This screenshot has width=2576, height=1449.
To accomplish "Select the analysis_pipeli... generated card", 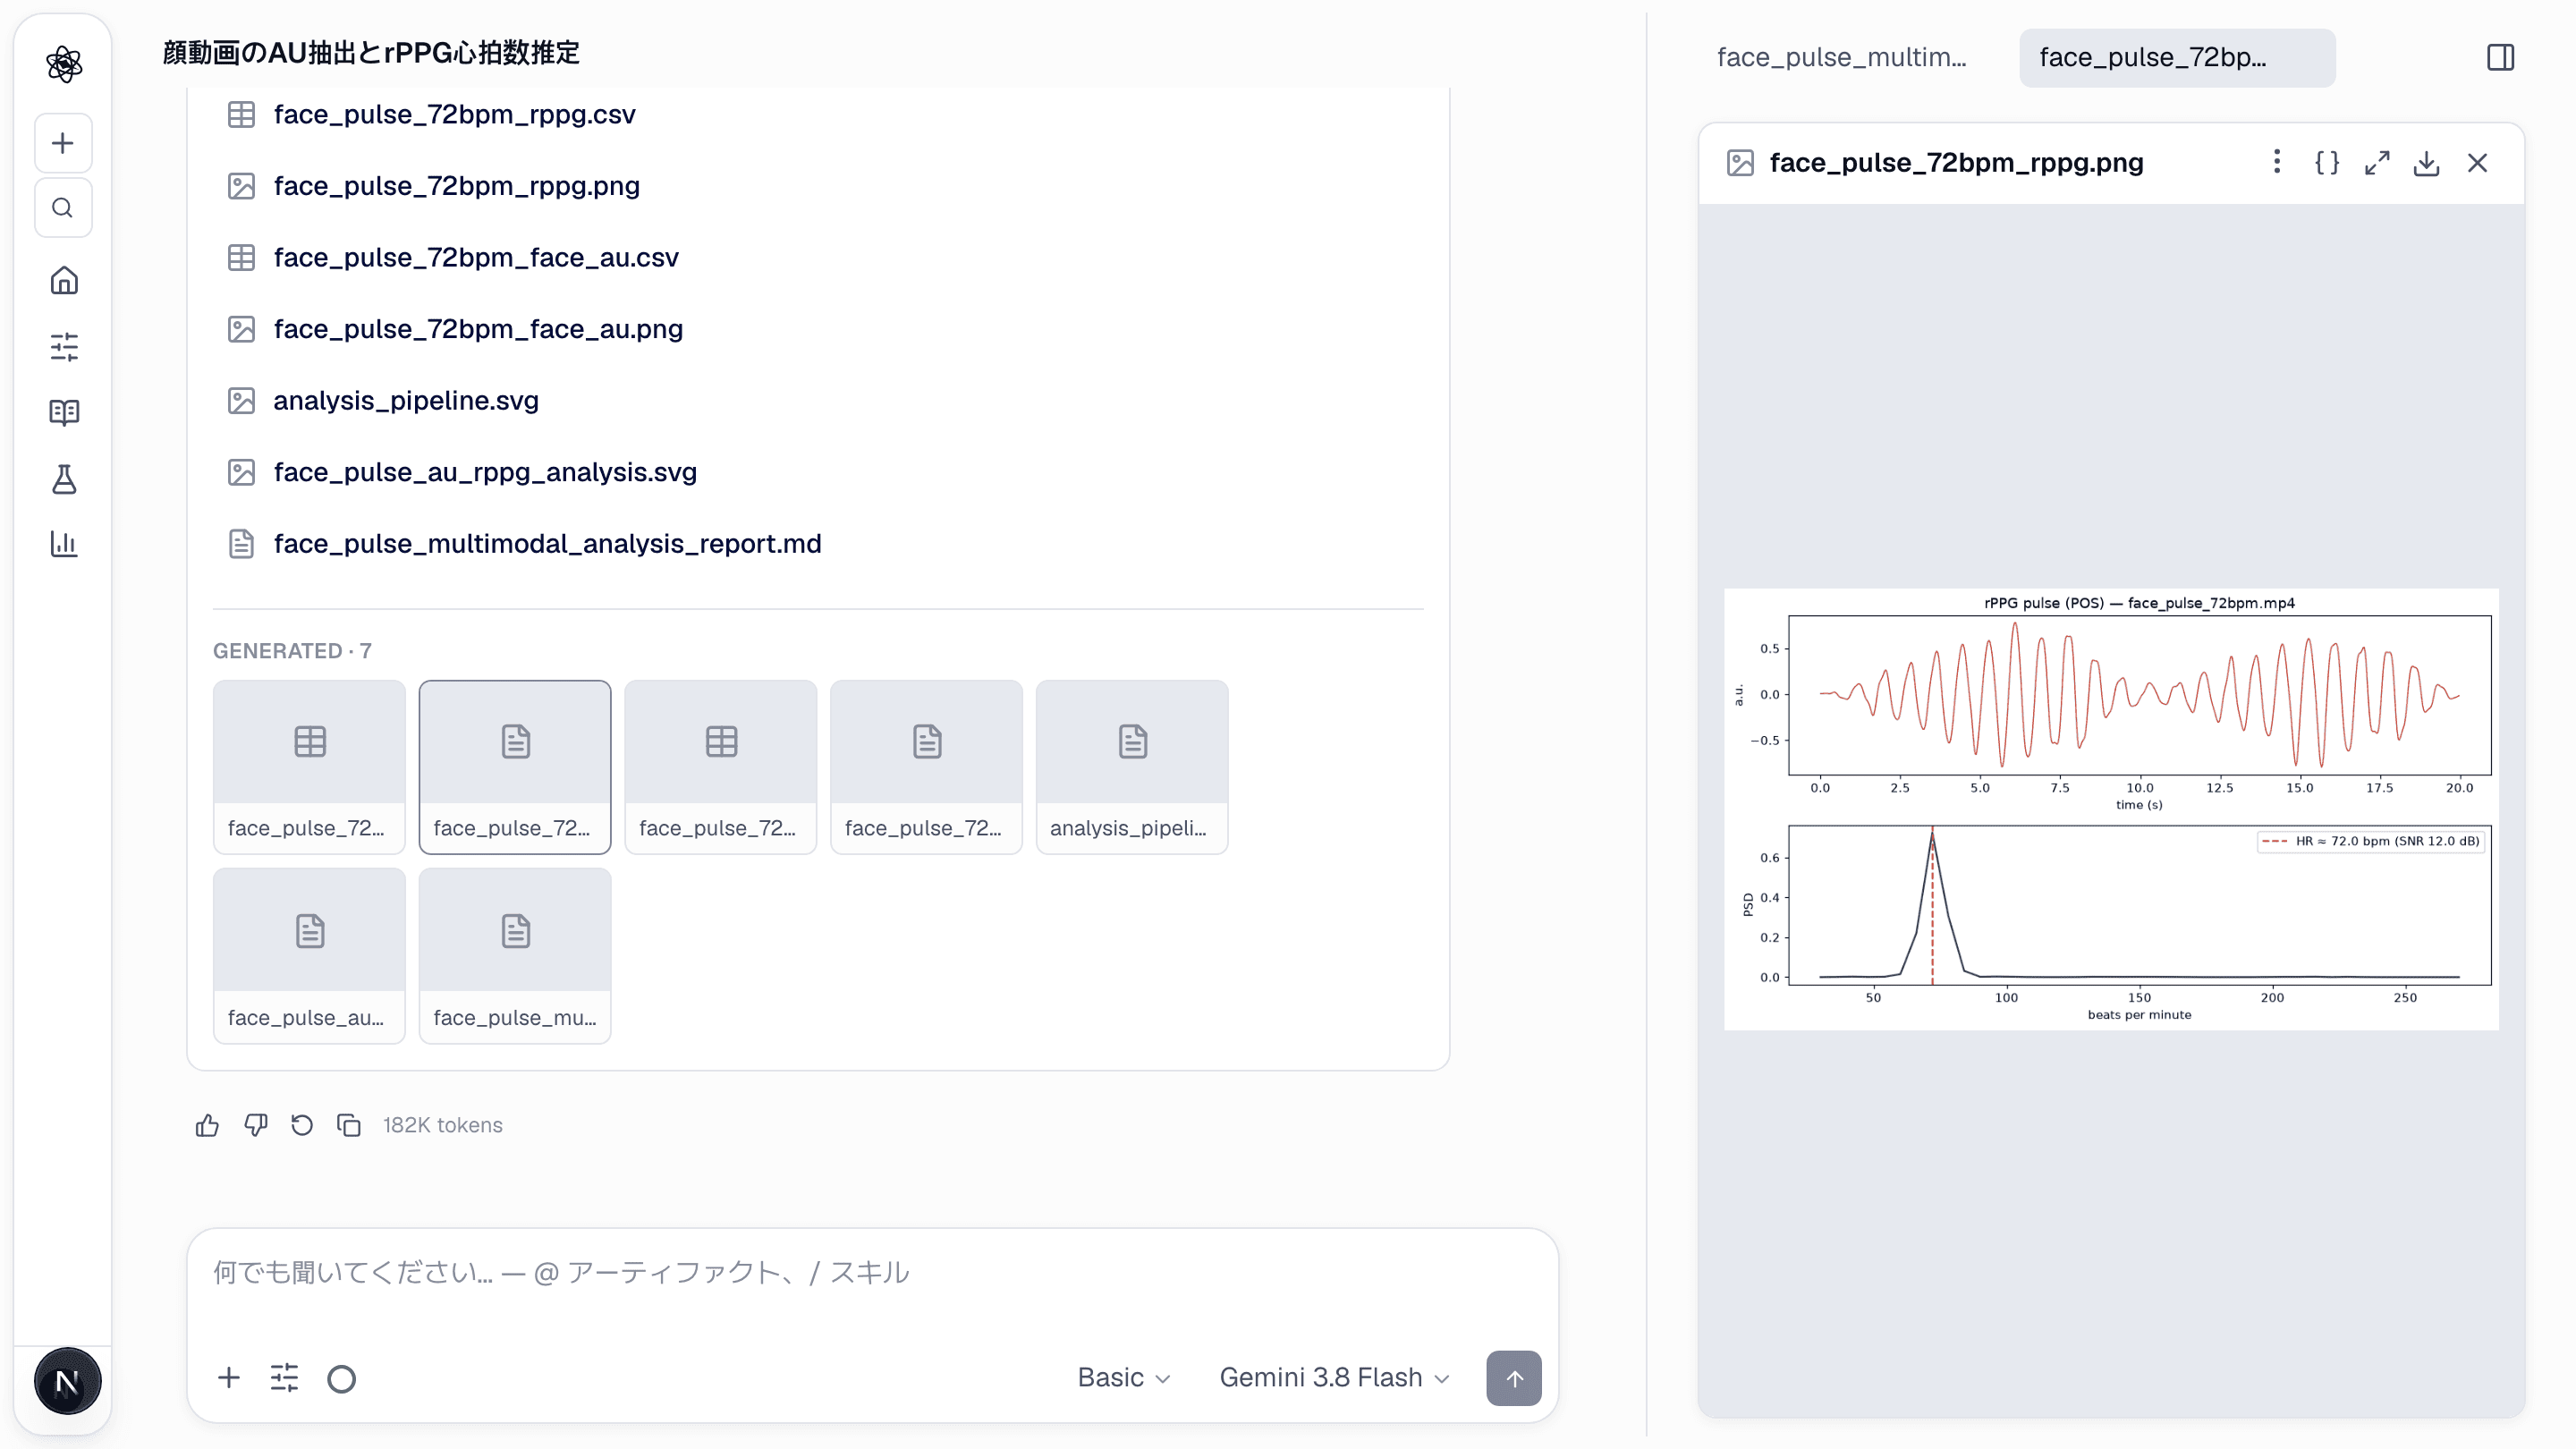I will click(x=1131, y=767).
